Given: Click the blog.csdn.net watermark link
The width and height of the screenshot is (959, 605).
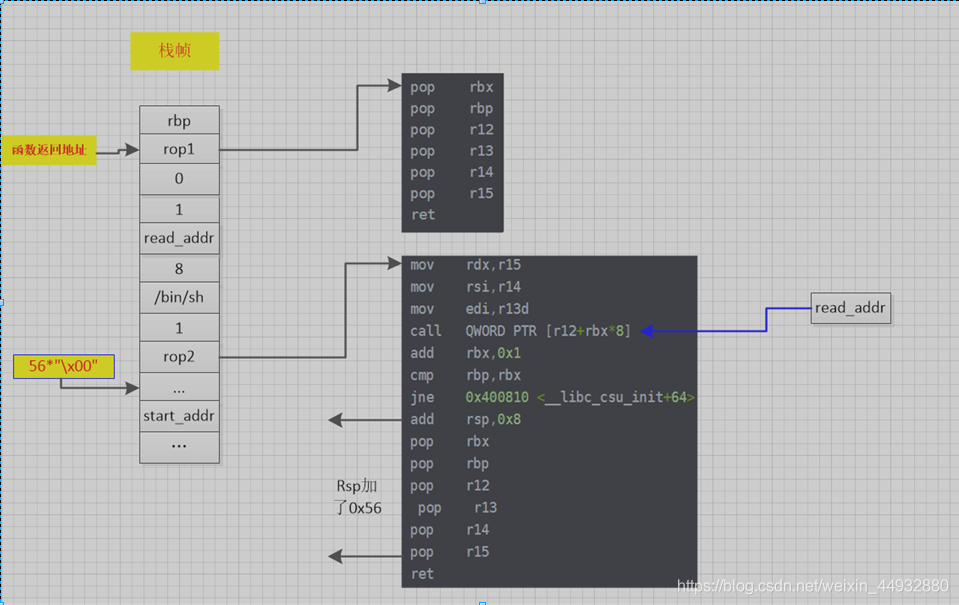Looking at the screenshot, I should 813,585.
